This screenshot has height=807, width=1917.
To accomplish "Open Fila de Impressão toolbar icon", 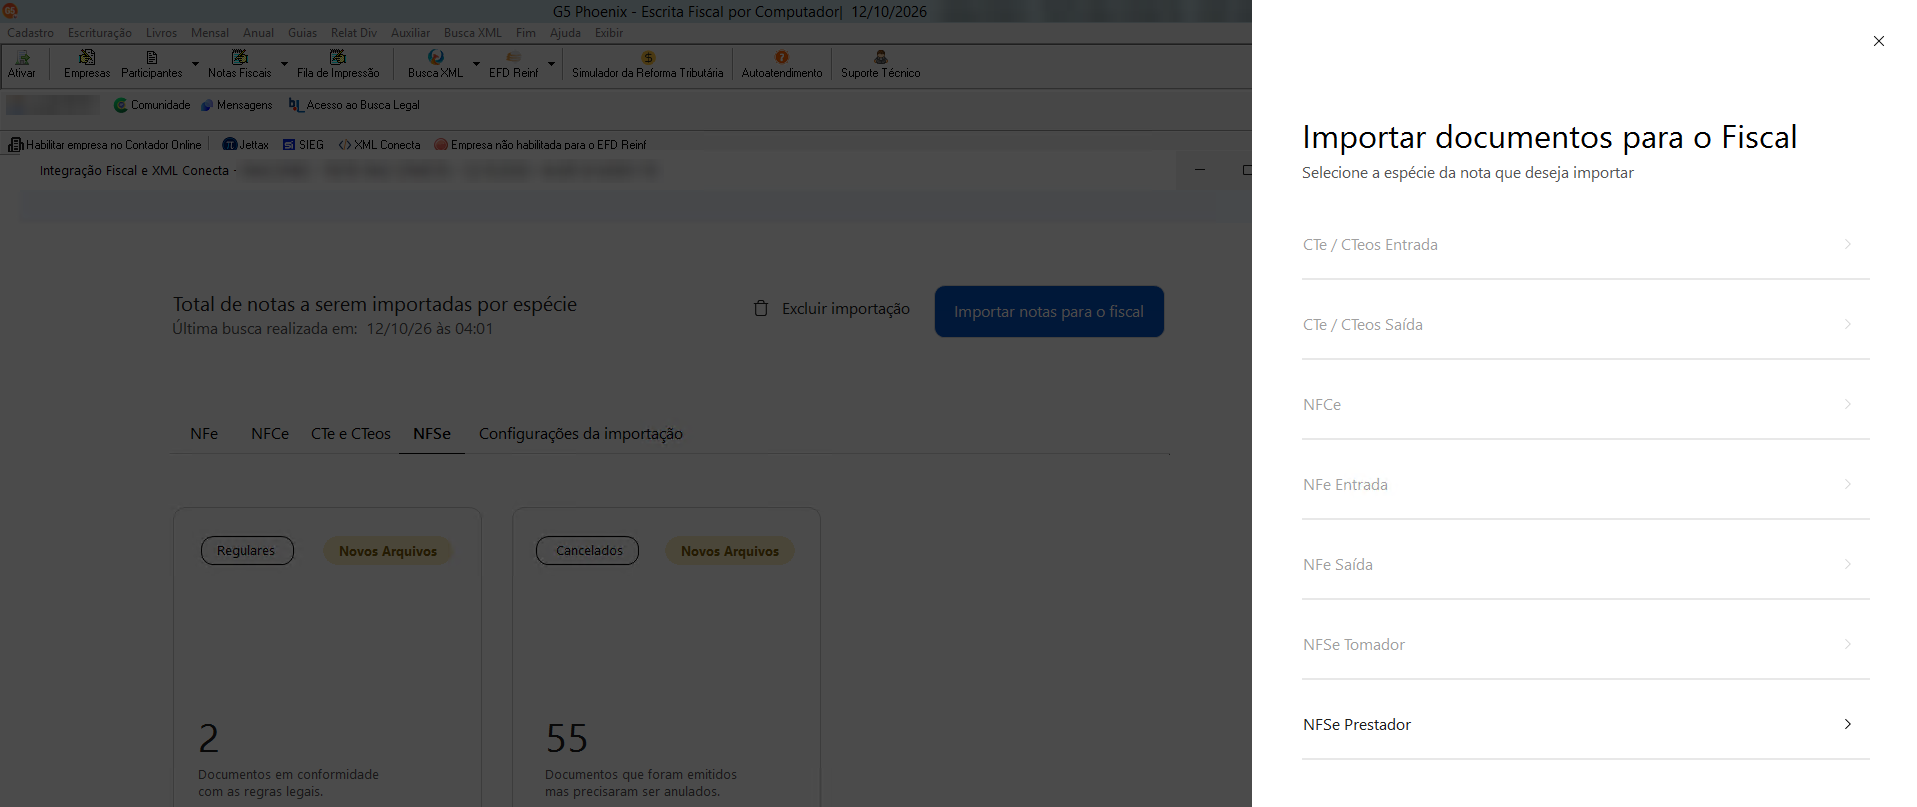I will (x=338, y=64).
